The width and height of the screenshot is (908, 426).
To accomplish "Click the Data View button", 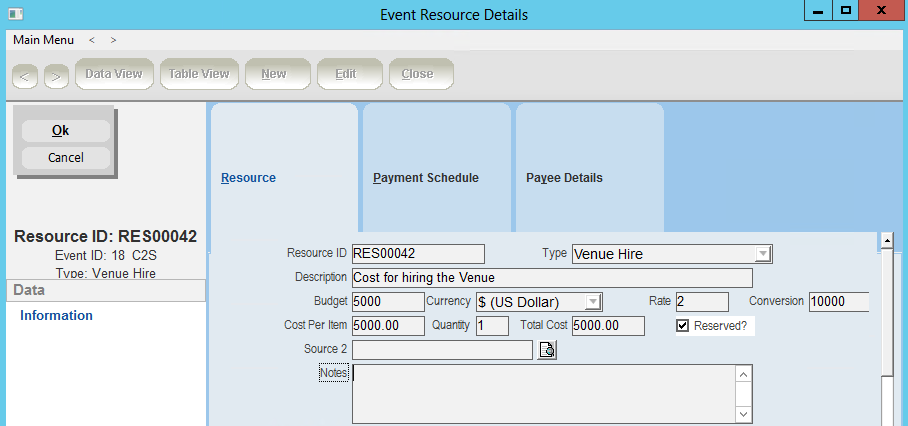I will [x=114, y=74].
